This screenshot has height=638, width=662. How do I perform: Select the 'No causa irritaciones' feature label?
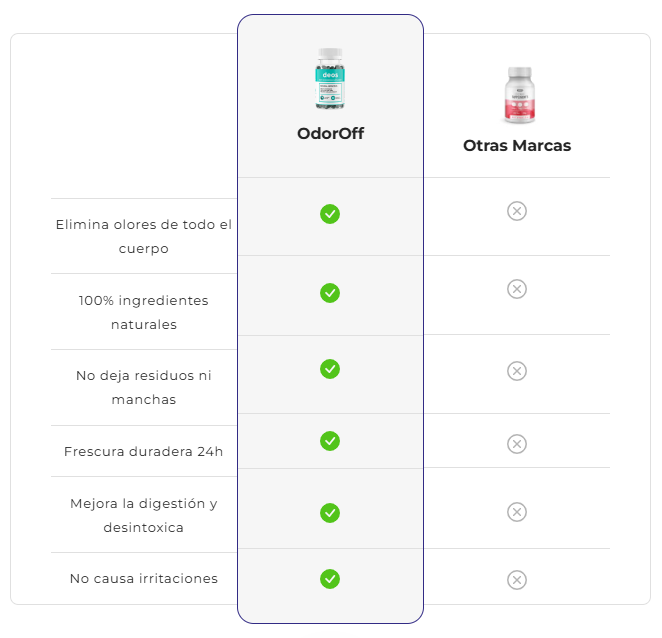click(x=144, y=578)
